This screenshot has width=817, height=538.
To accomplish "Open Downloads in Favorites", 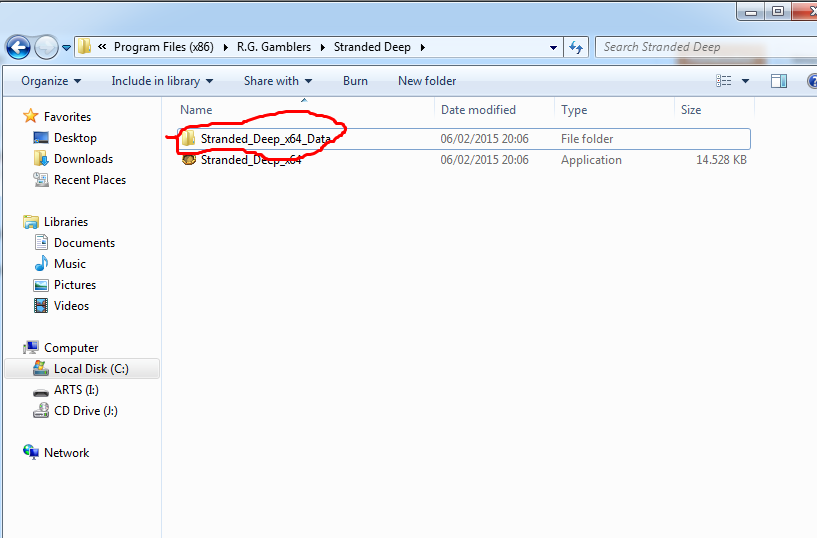I will pyautogui.click(x=83, y=159).
